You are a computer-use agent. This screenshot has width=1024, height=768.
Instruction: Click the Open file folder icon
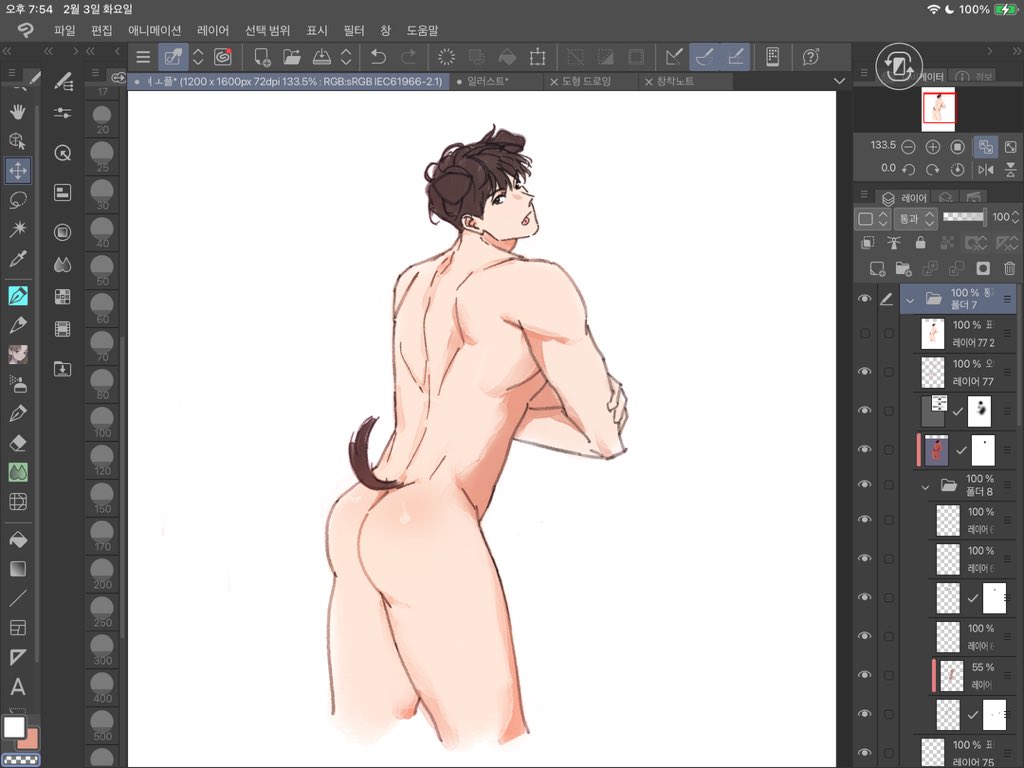[x=292, y=57]
